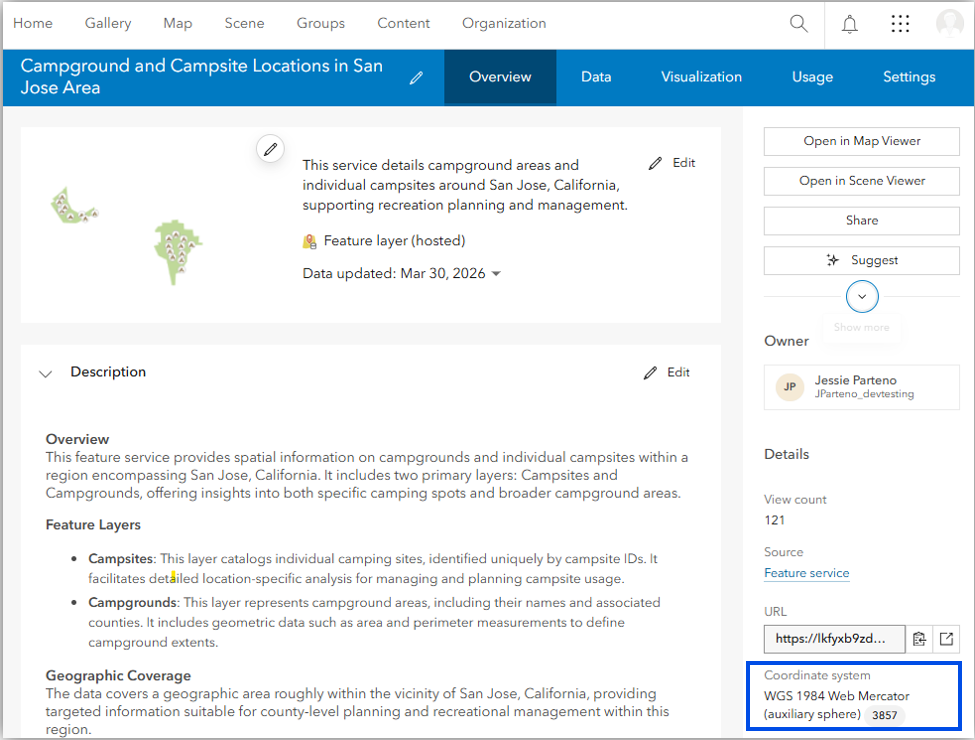Edit the thumbnail via round pencil button
This screenshot has height=740, width=975.
[x=270, y=149]
